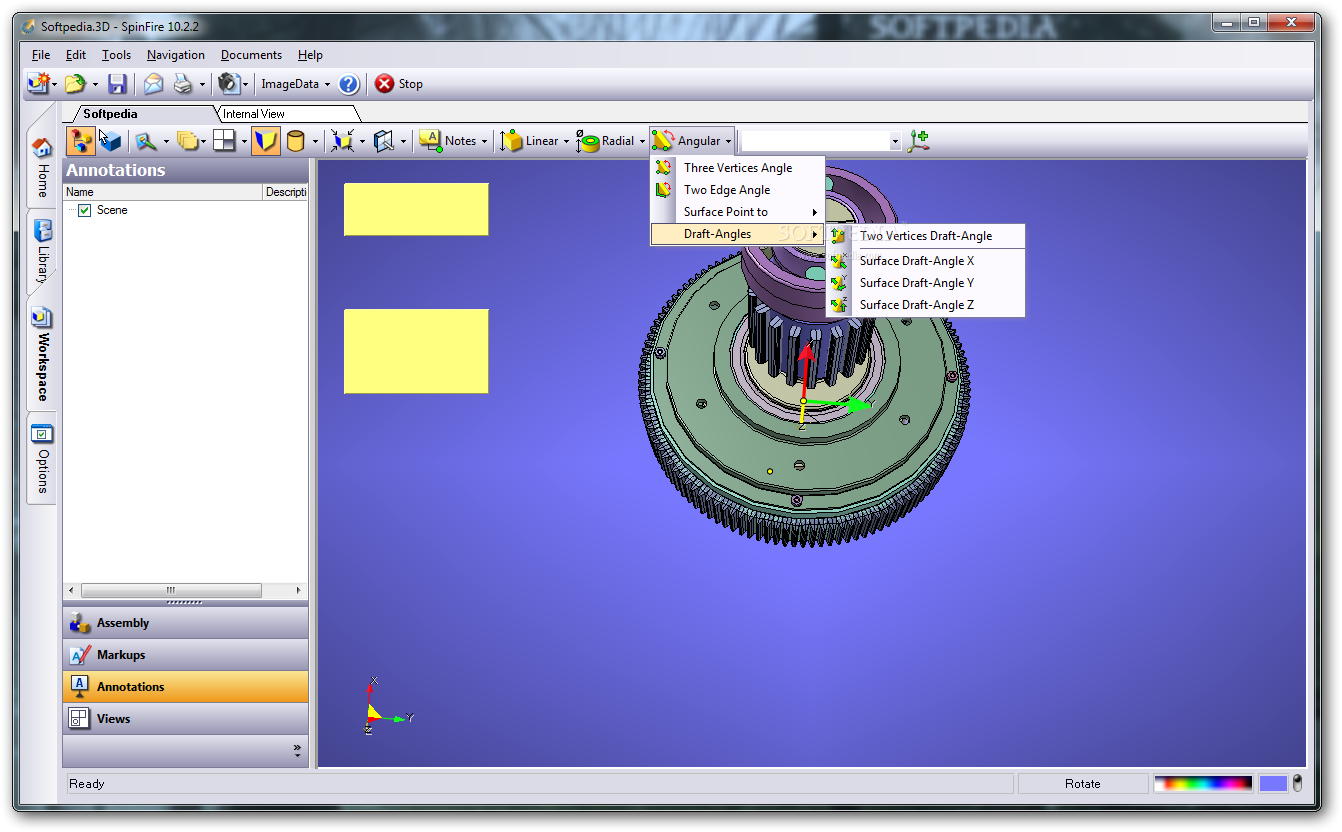The width and height of the screenshot is (1342, 832).
Task: Expand the Radial dropdown arrow
Action: [642, 142]
